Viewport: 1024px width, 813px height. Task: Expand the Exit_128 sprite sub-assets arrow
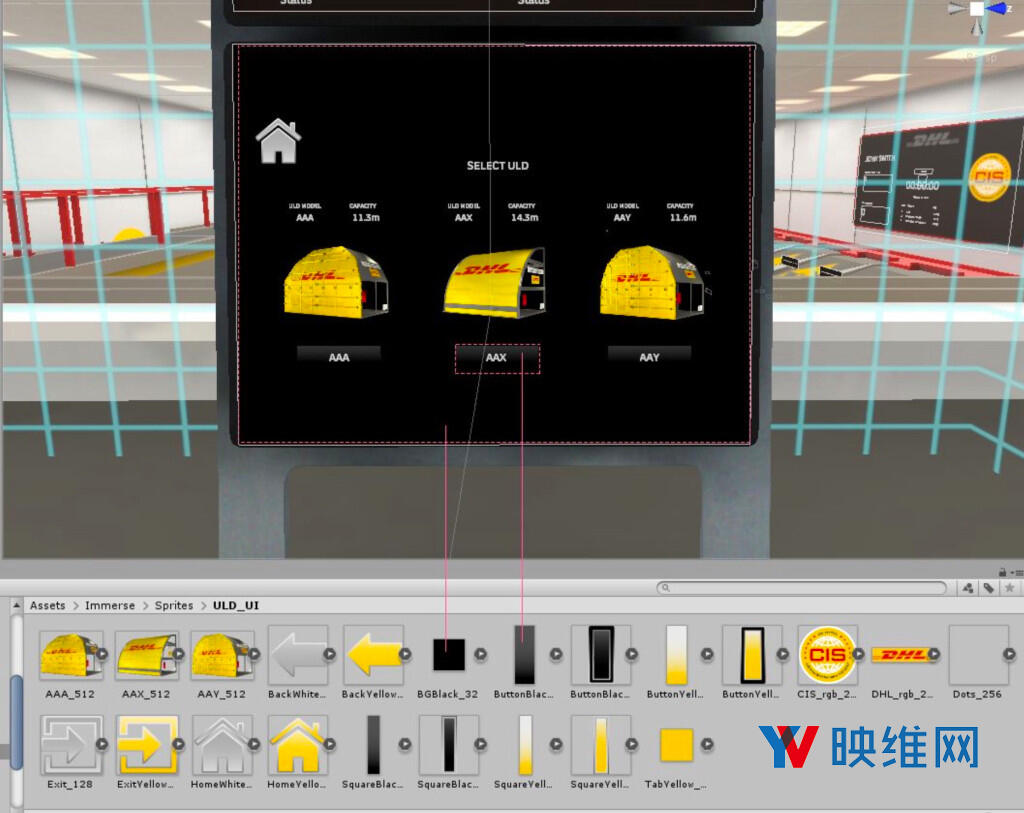pyautogui.click(x=102, y=745)
